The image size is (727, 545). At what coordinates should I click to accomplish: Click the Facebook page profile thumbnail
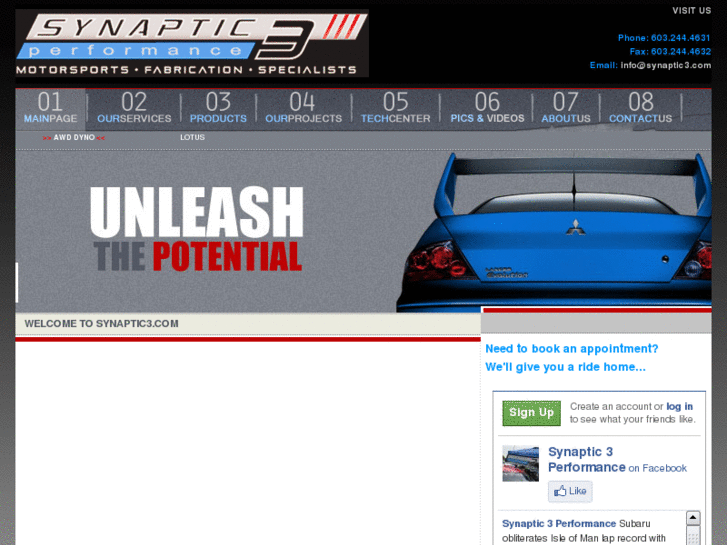tap(521, 464)
